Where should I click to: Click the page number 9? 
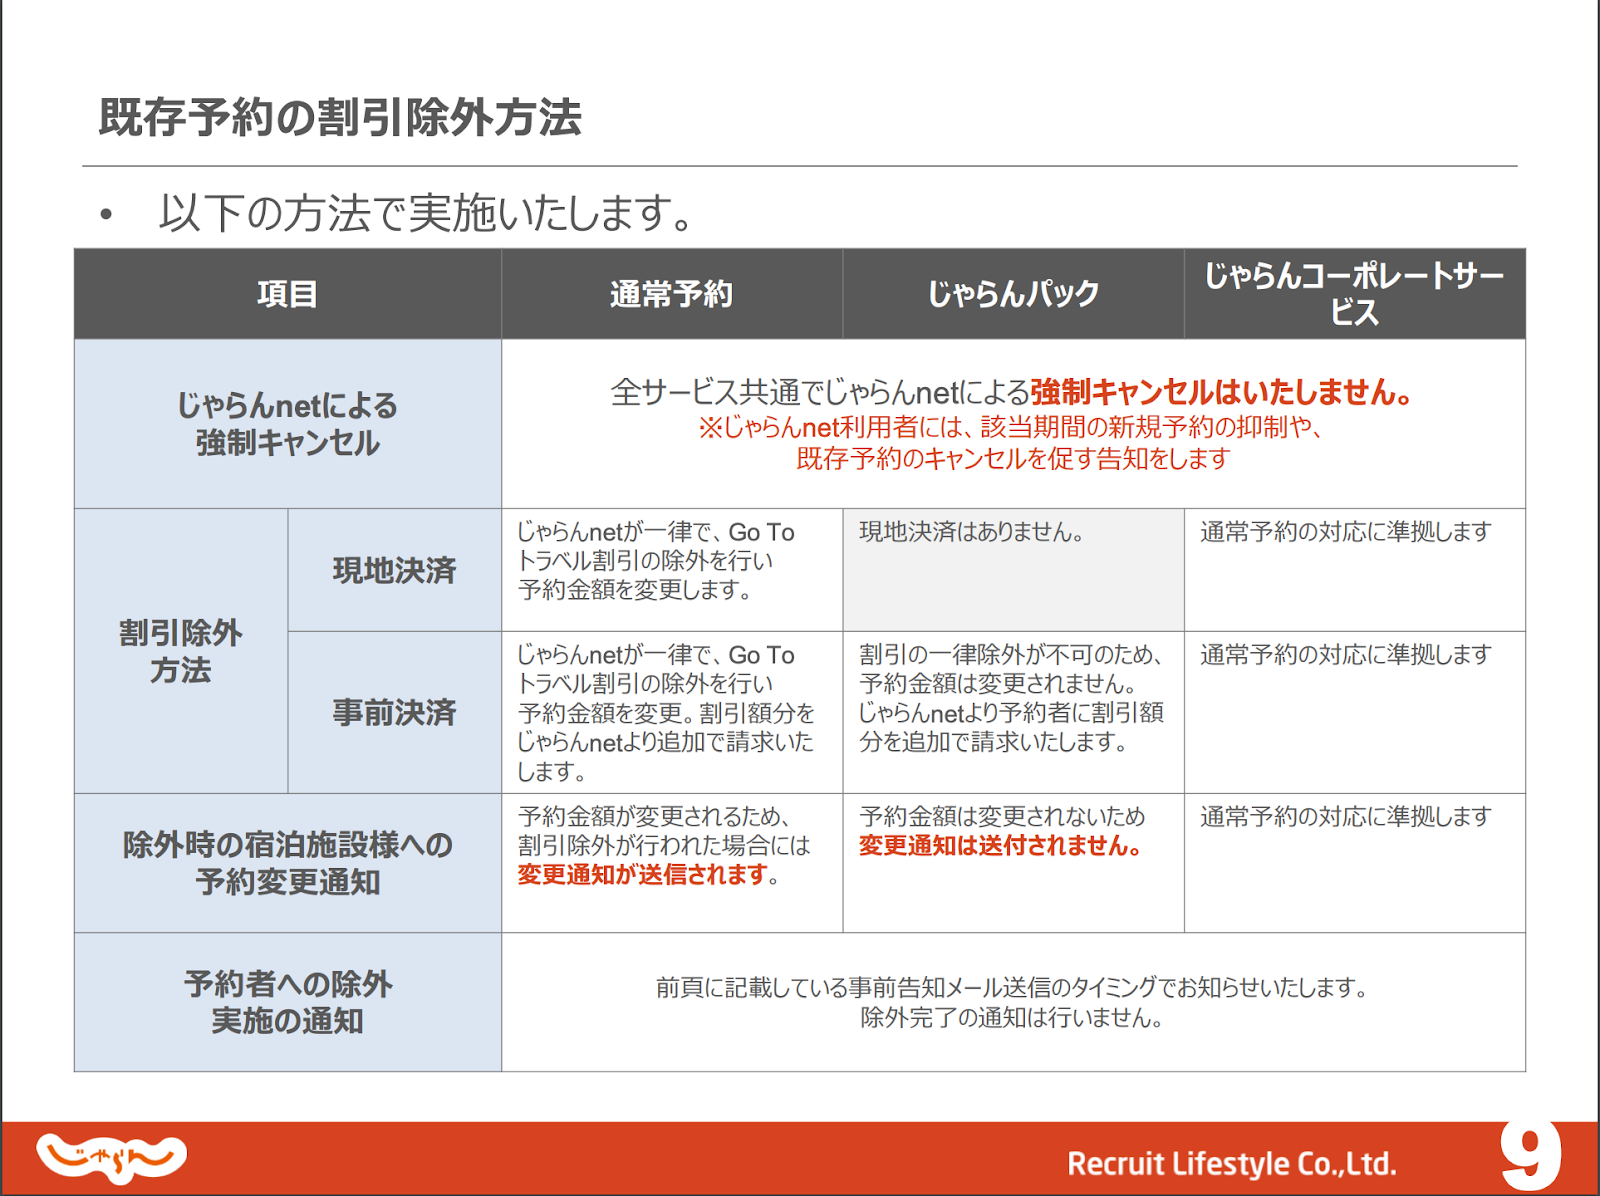tap(1530, 1155)
